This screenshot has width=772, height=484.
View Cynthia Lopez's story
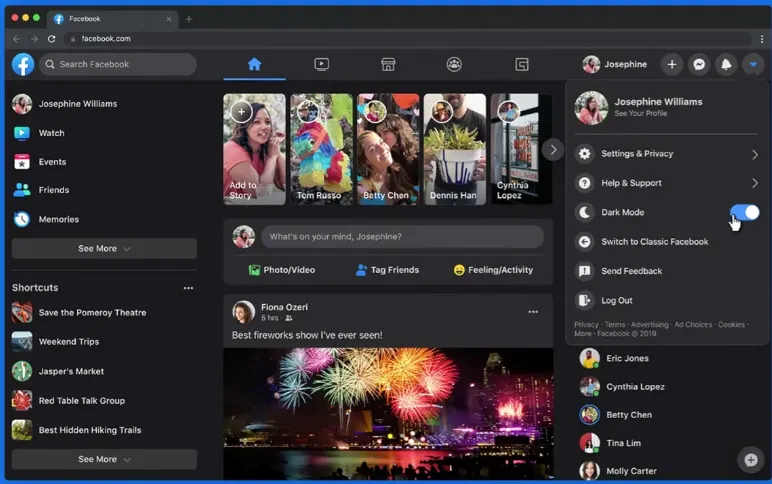(521, 149)
